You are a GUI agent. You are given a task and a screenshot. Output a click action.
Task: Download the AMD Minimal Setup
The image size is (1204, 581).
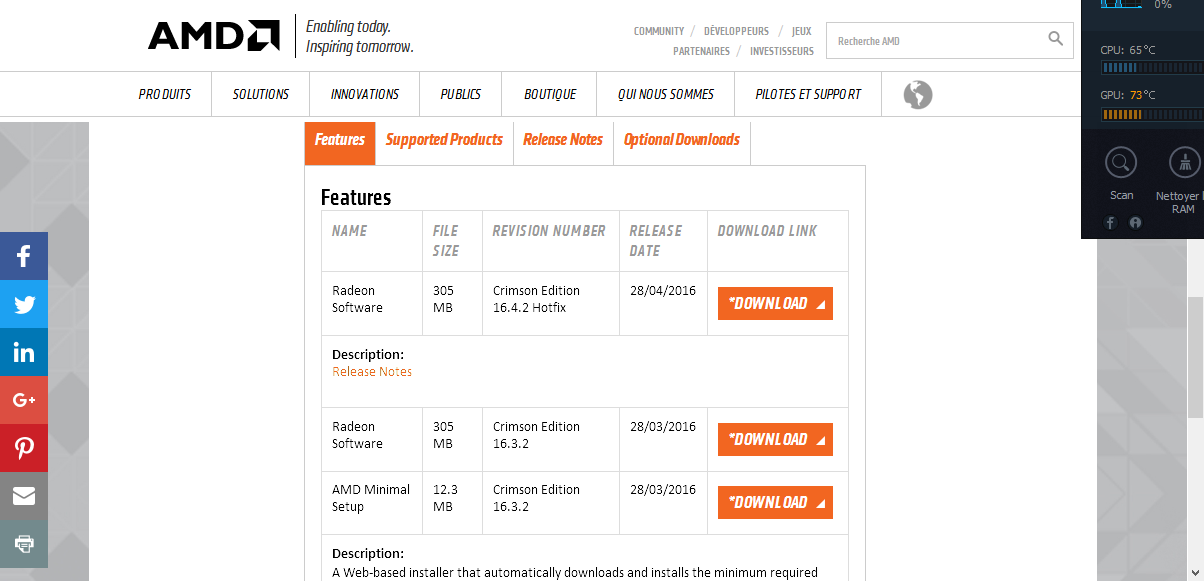775,503
